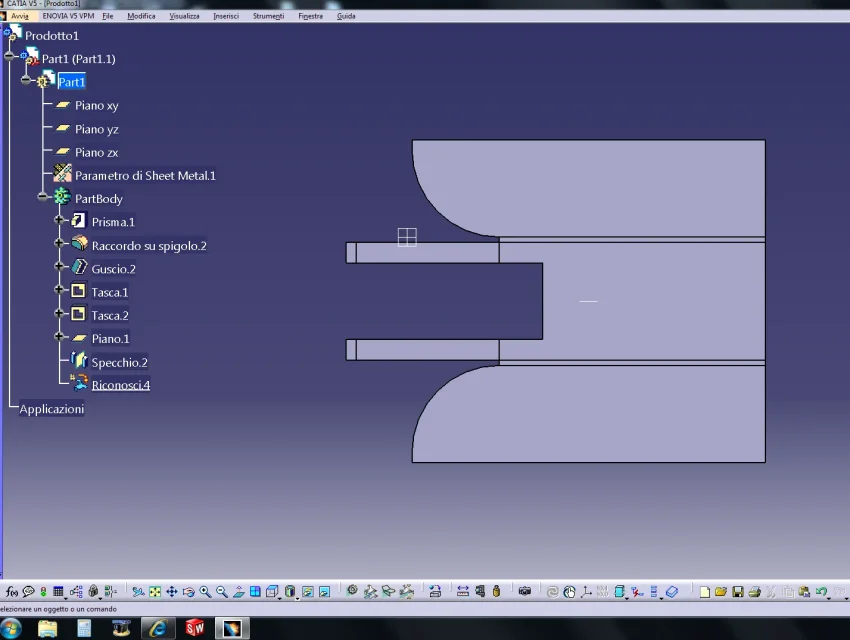Select Specchio.2 in the tree
850x640 pixels.
[119, 362]
